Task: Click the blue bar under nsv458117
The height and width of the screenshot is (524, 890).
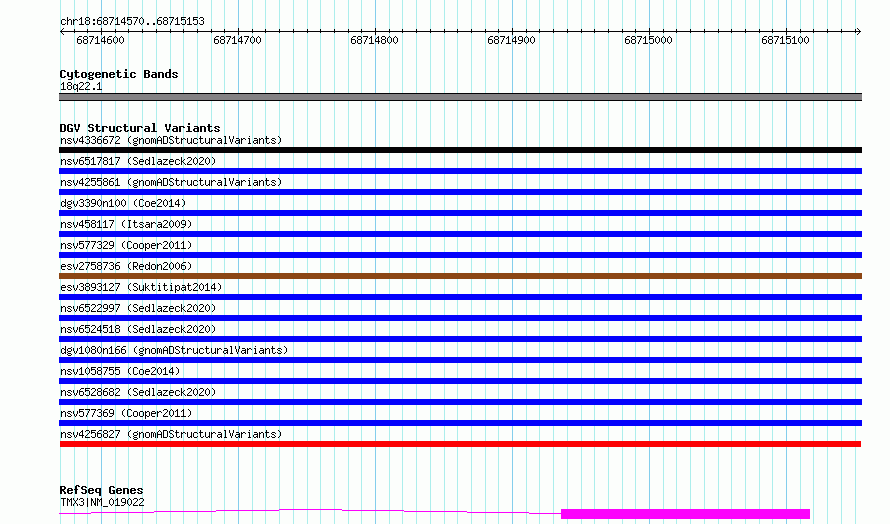Action: (460, 234)
